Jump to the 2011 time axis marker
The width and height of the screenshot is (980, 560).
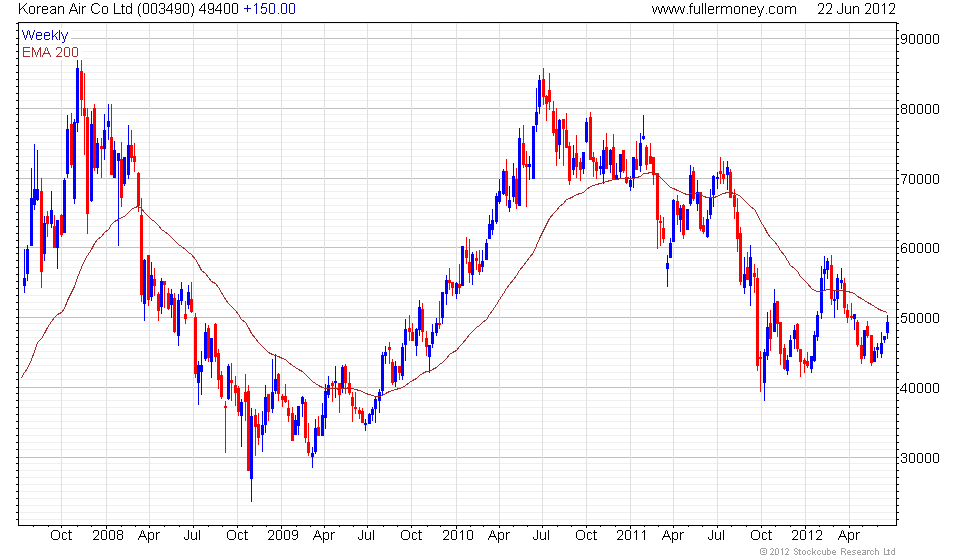631,535
